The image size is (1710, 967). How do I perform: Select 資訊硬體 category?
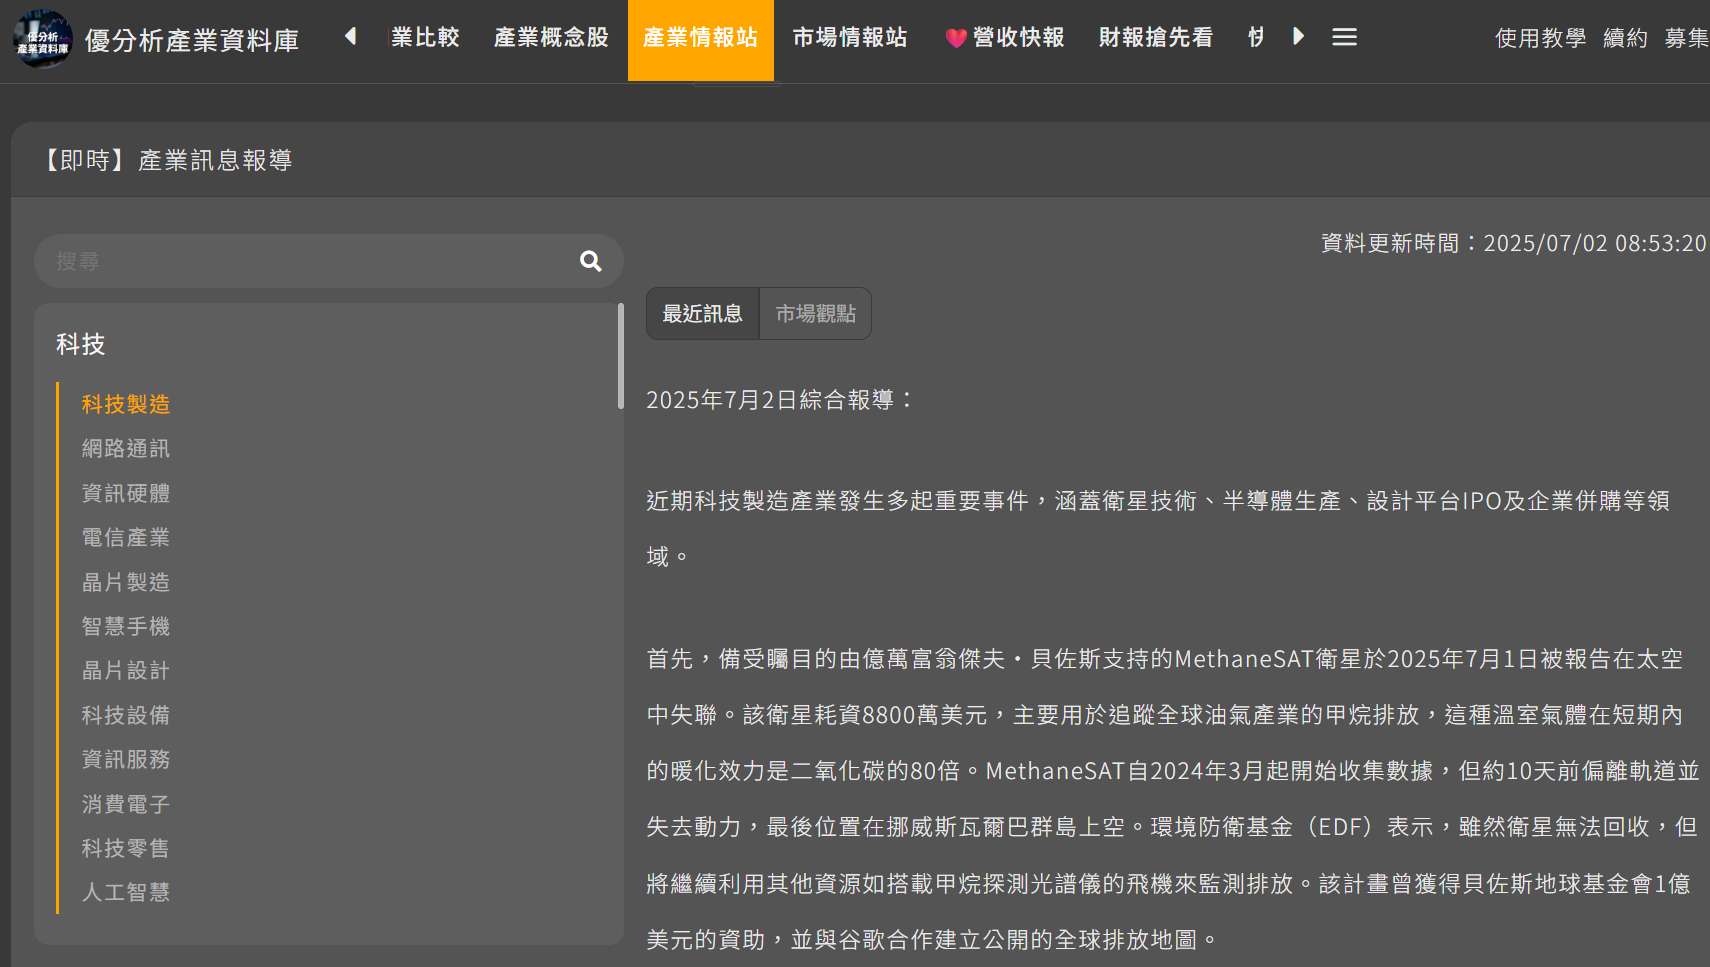tap(126, 493)
